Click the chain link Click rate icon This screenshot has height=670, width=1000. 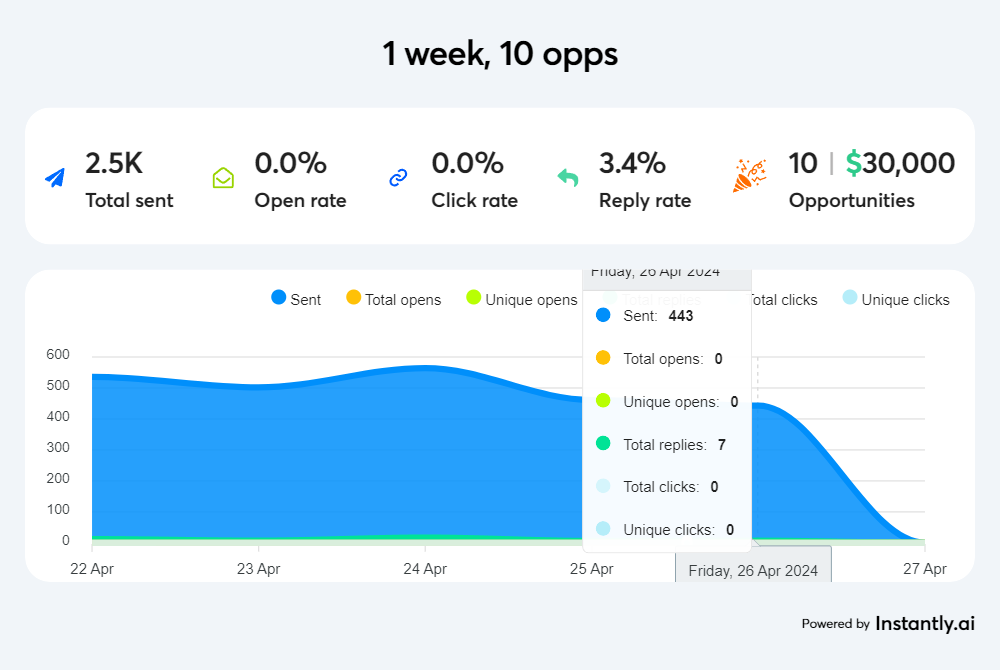point(398,175)
